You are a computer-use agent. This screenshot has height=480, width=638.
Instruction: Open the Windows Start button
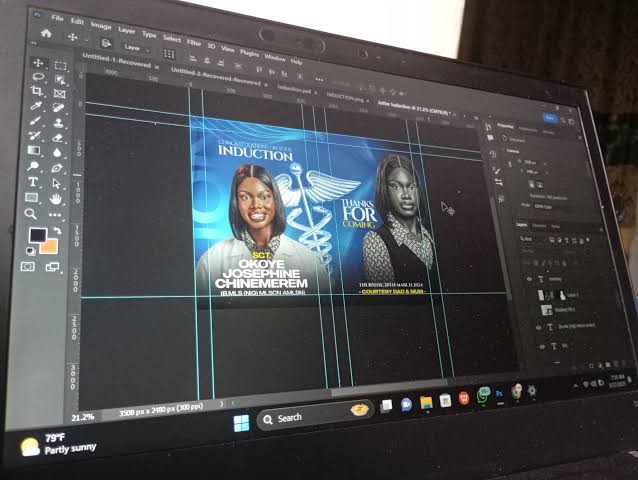click(x=241, y=423)
